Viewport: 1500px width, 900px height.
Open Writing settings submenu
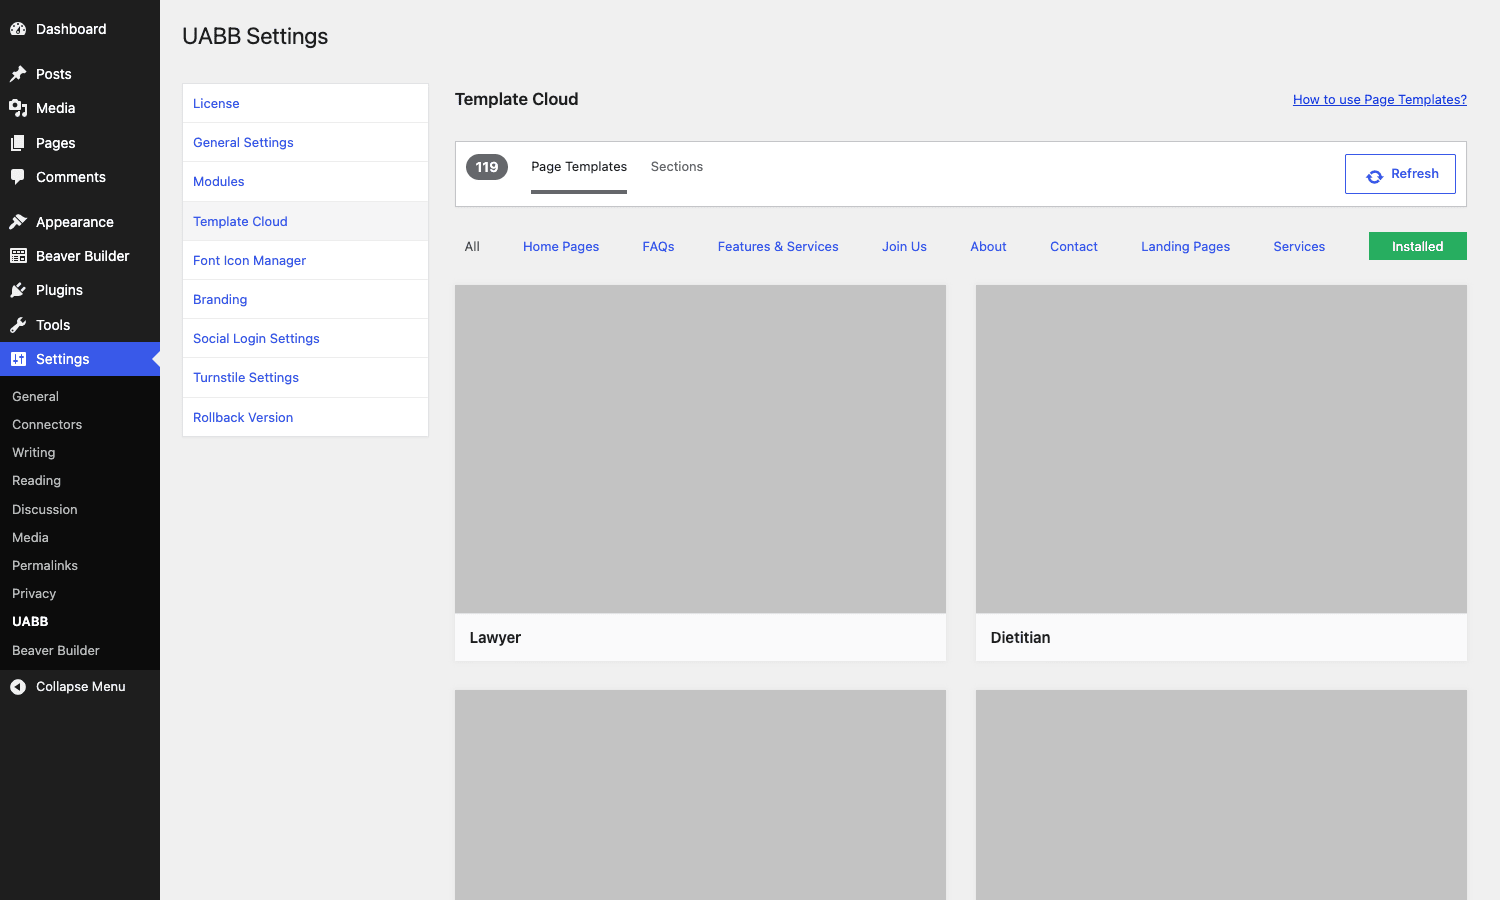pos(34,453)
